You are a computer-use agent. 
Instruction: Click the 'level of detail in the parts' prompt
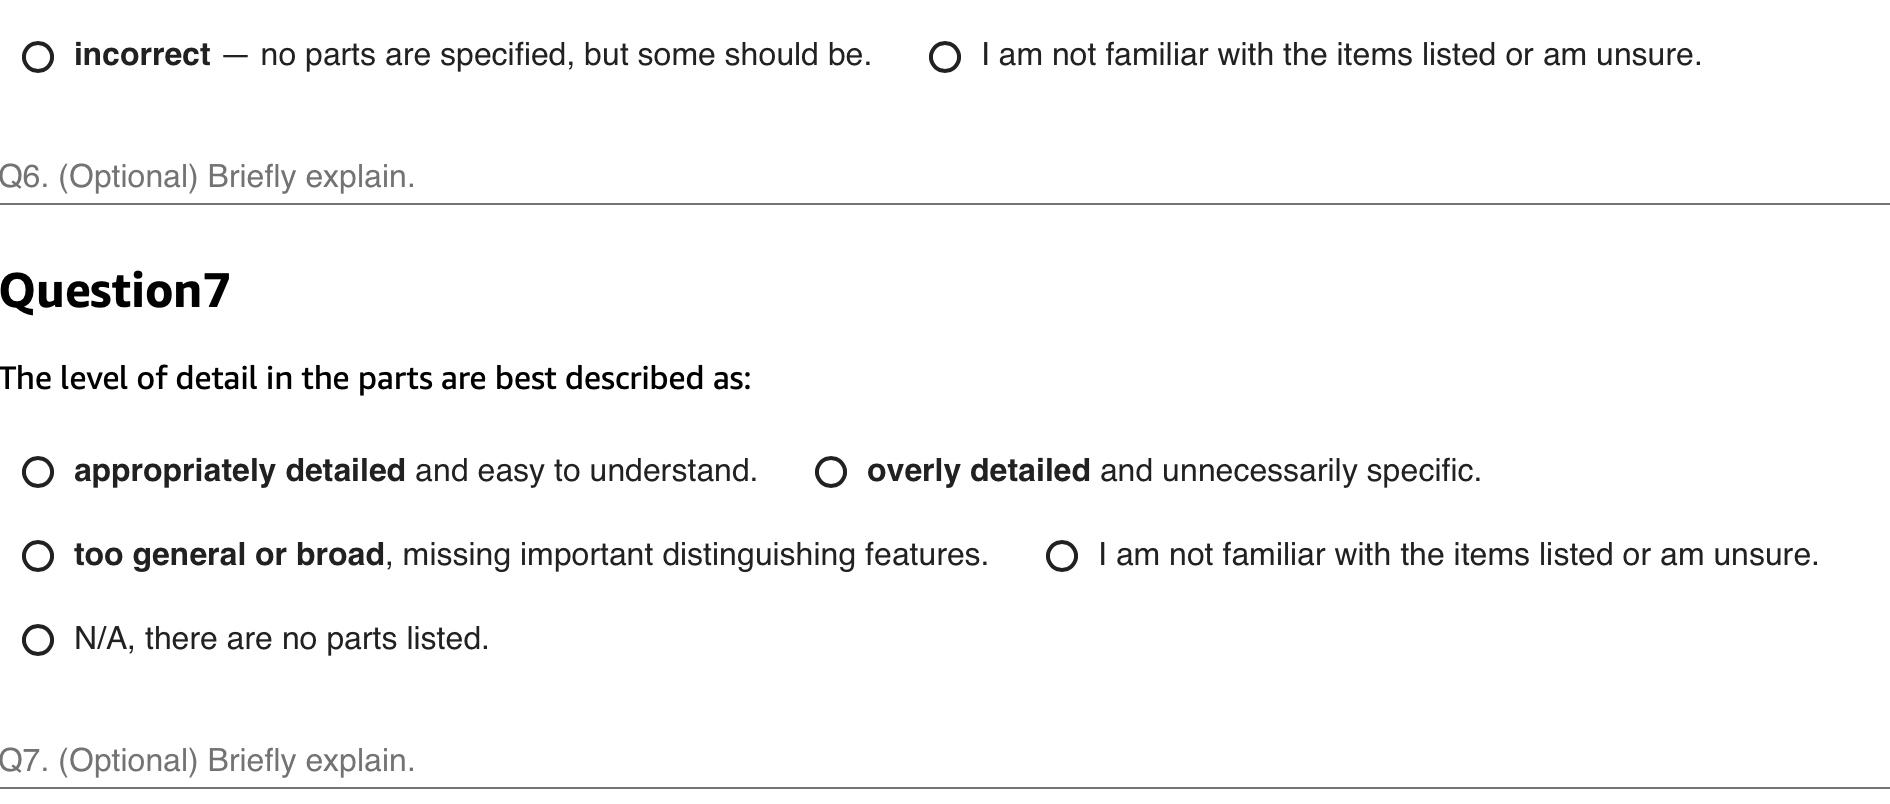(x=375, y=379)
